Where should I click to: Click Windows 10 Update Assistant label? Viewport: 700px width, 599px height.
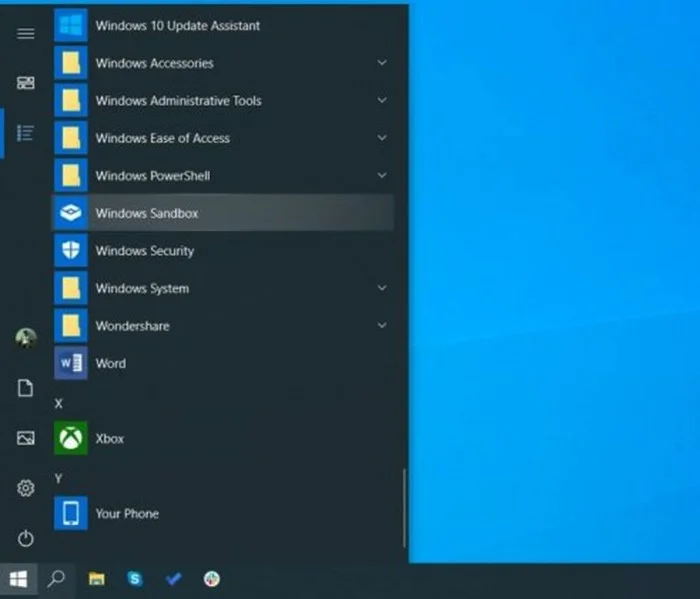click(178, 26)
